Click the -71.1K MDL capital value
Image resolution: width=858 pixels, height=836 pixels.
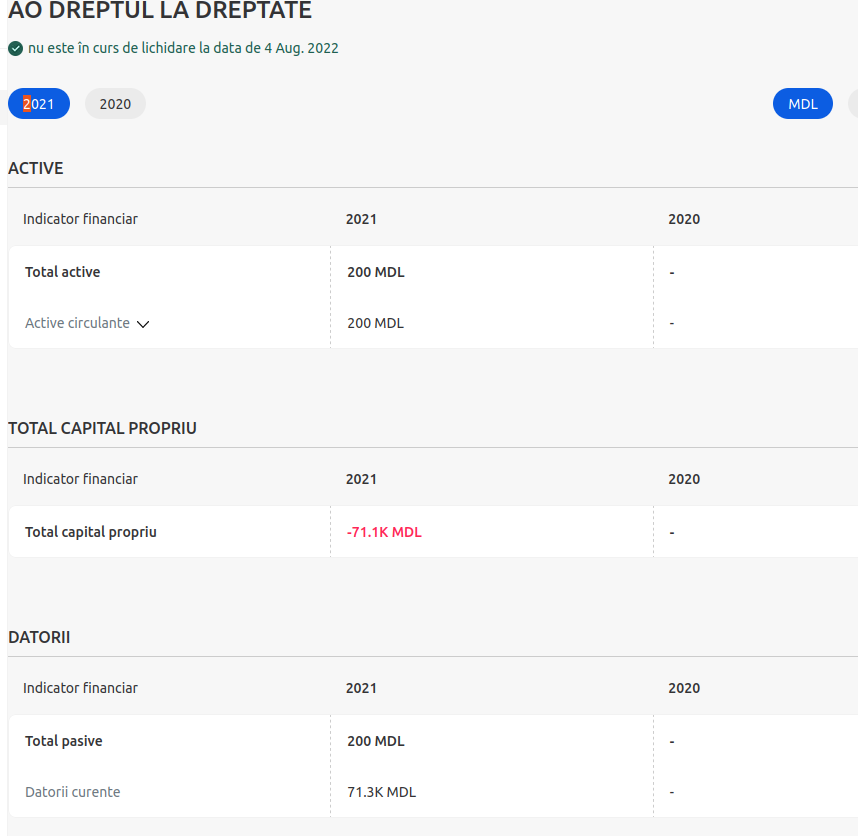(x=384, y=532)
